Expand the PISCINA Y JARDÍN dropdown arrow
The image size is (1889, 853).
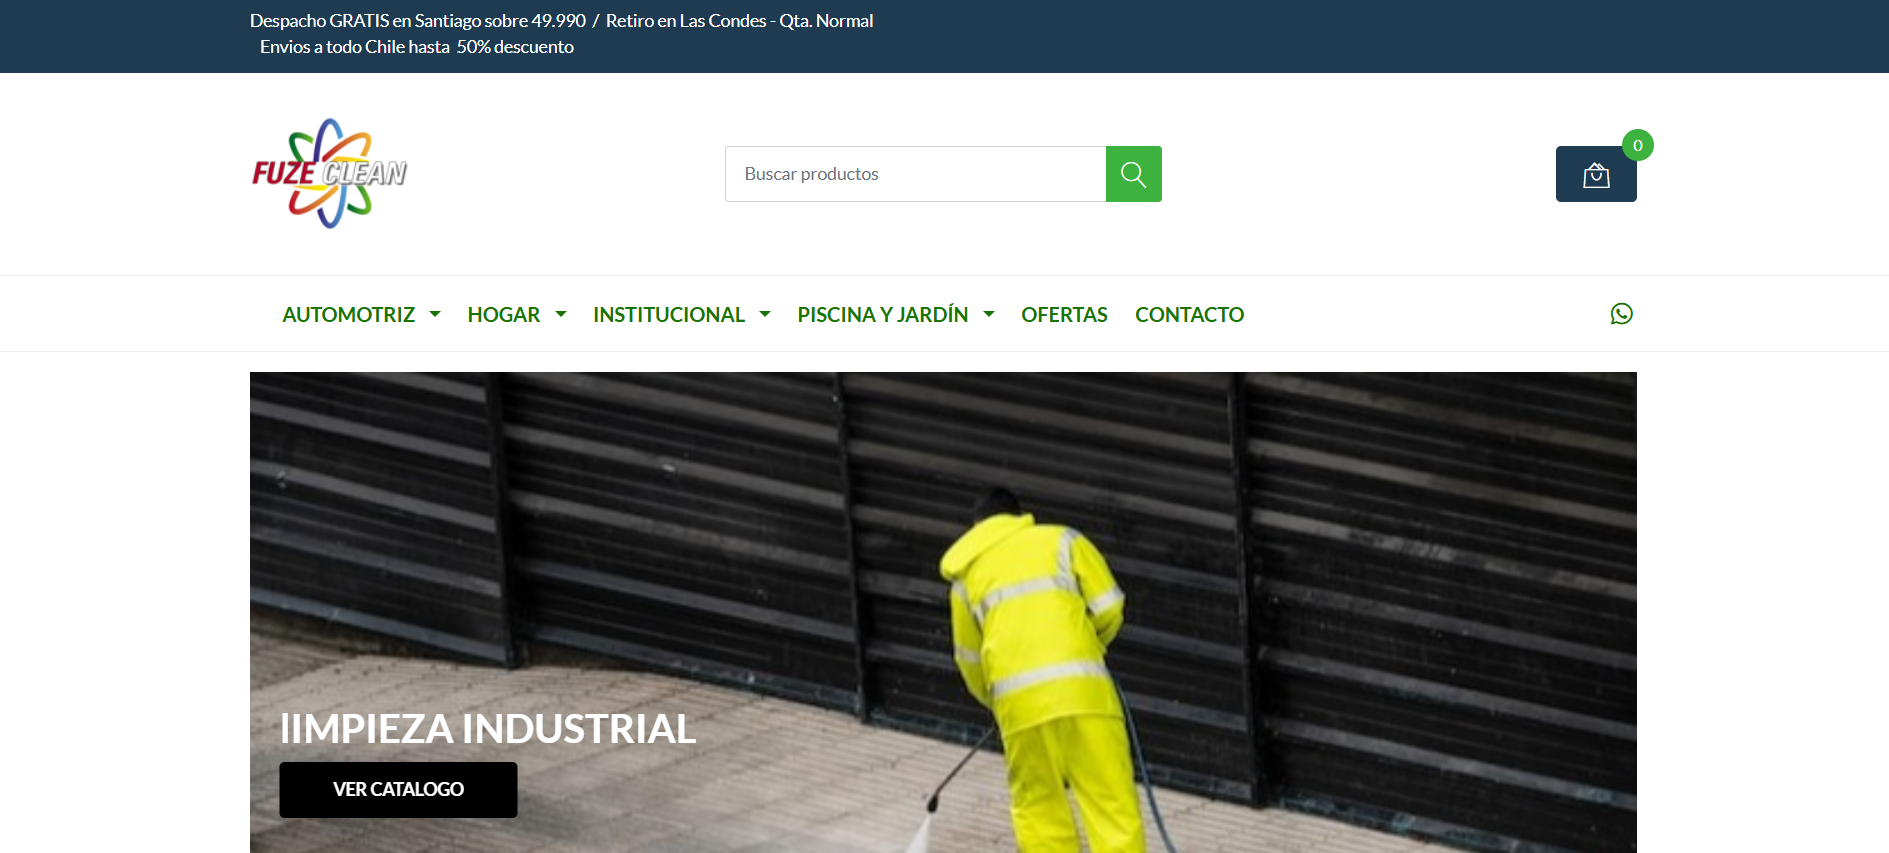point(989,314)
